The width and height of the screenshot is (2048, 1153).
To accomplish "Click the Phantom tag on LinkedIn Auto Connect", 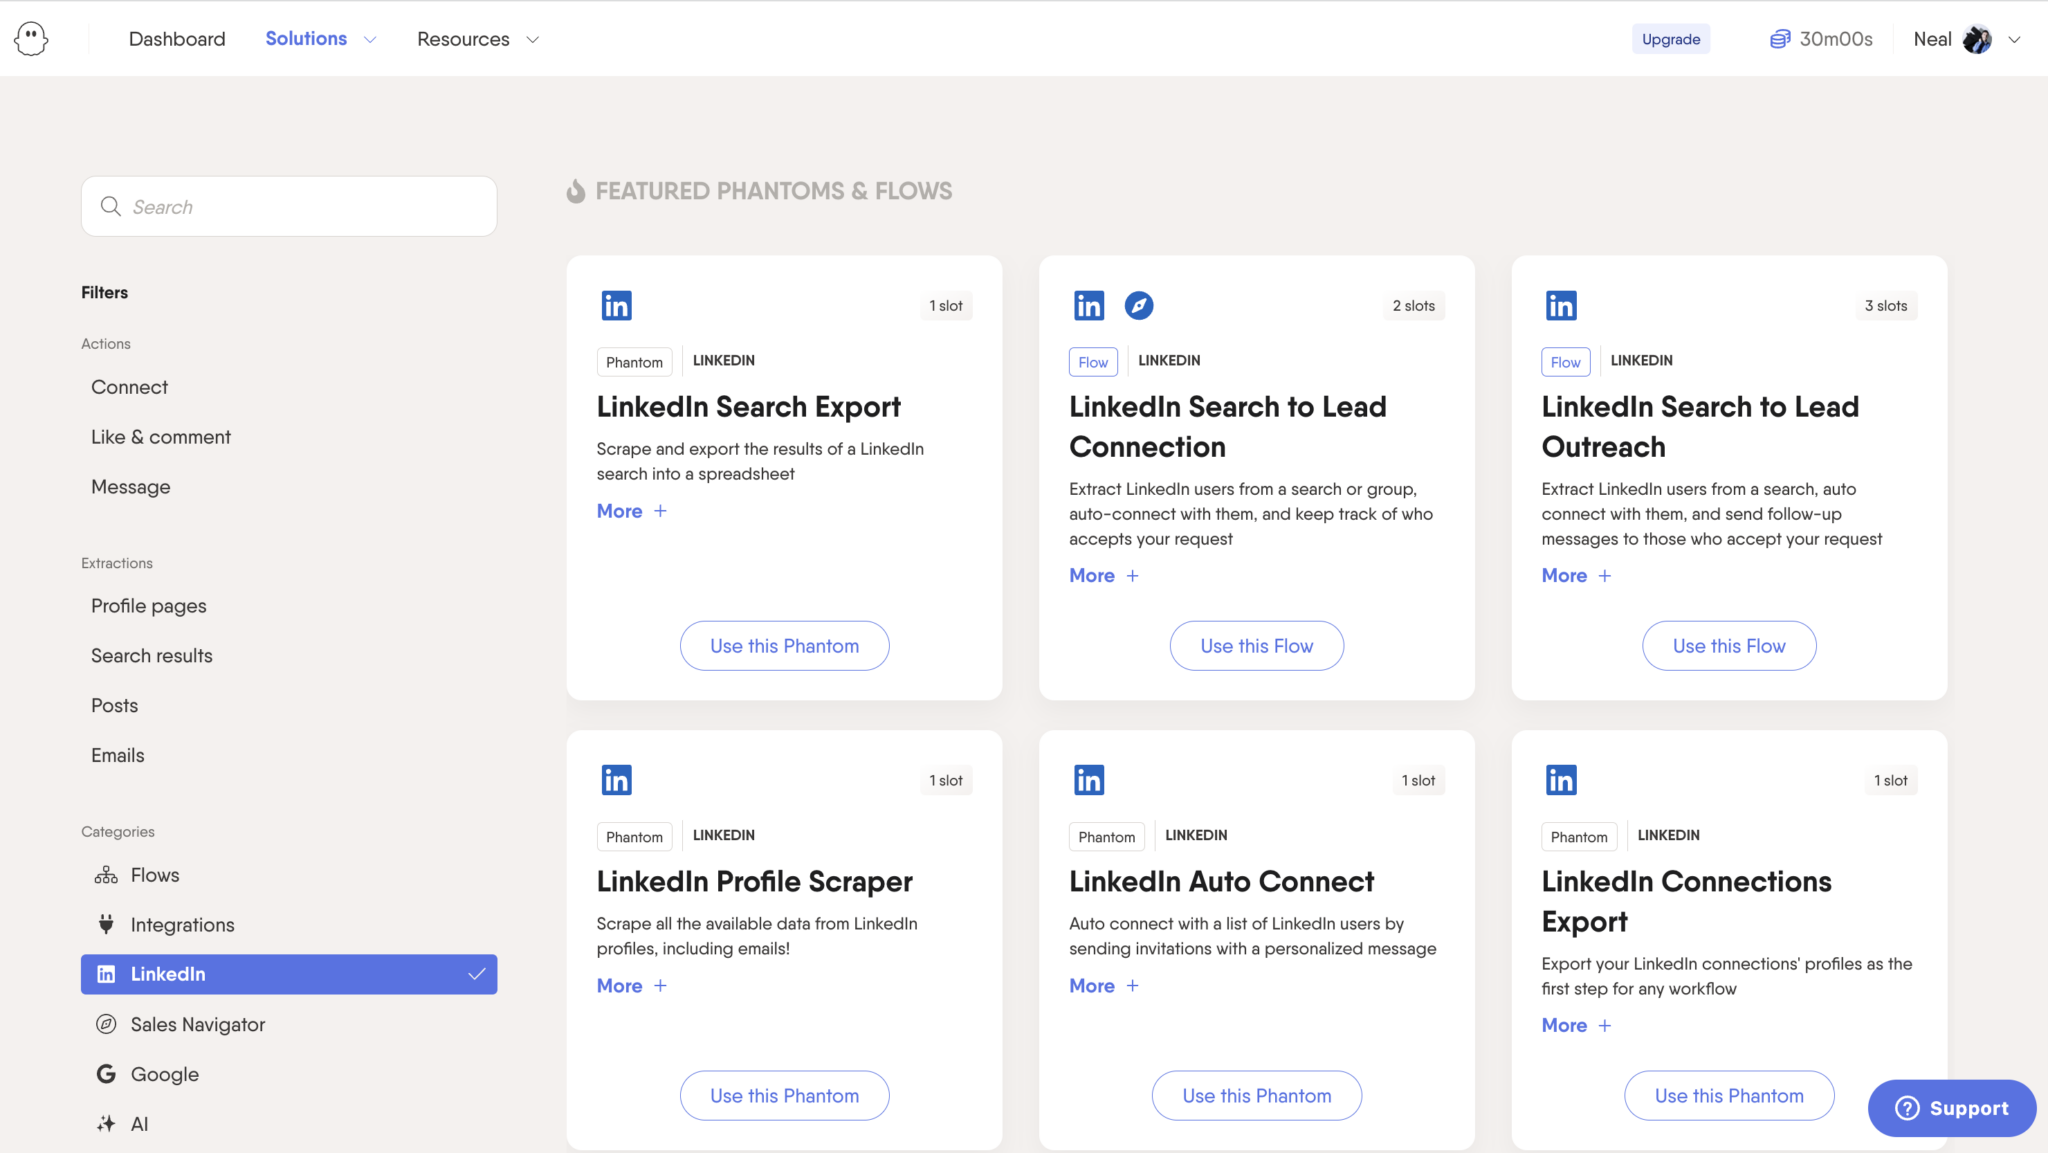I will tap(1106, 837).
